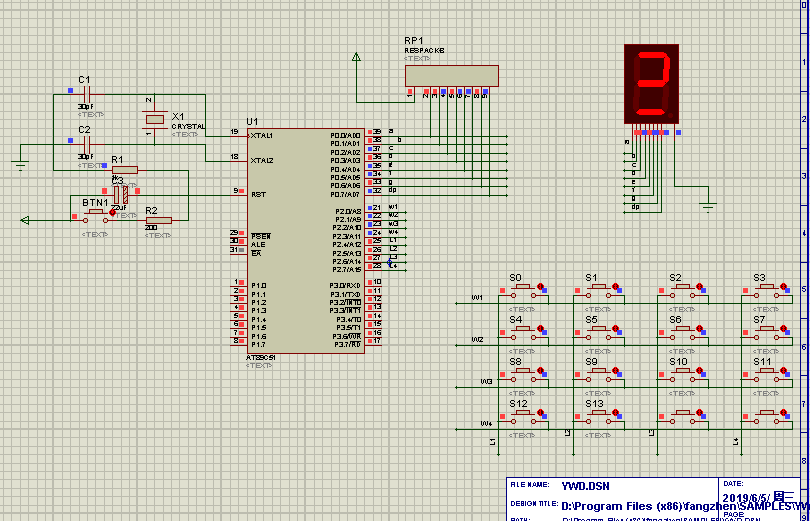810x521 pixels.
Task: Click W4 net label on S12's row wire
Action: (486, 424)
